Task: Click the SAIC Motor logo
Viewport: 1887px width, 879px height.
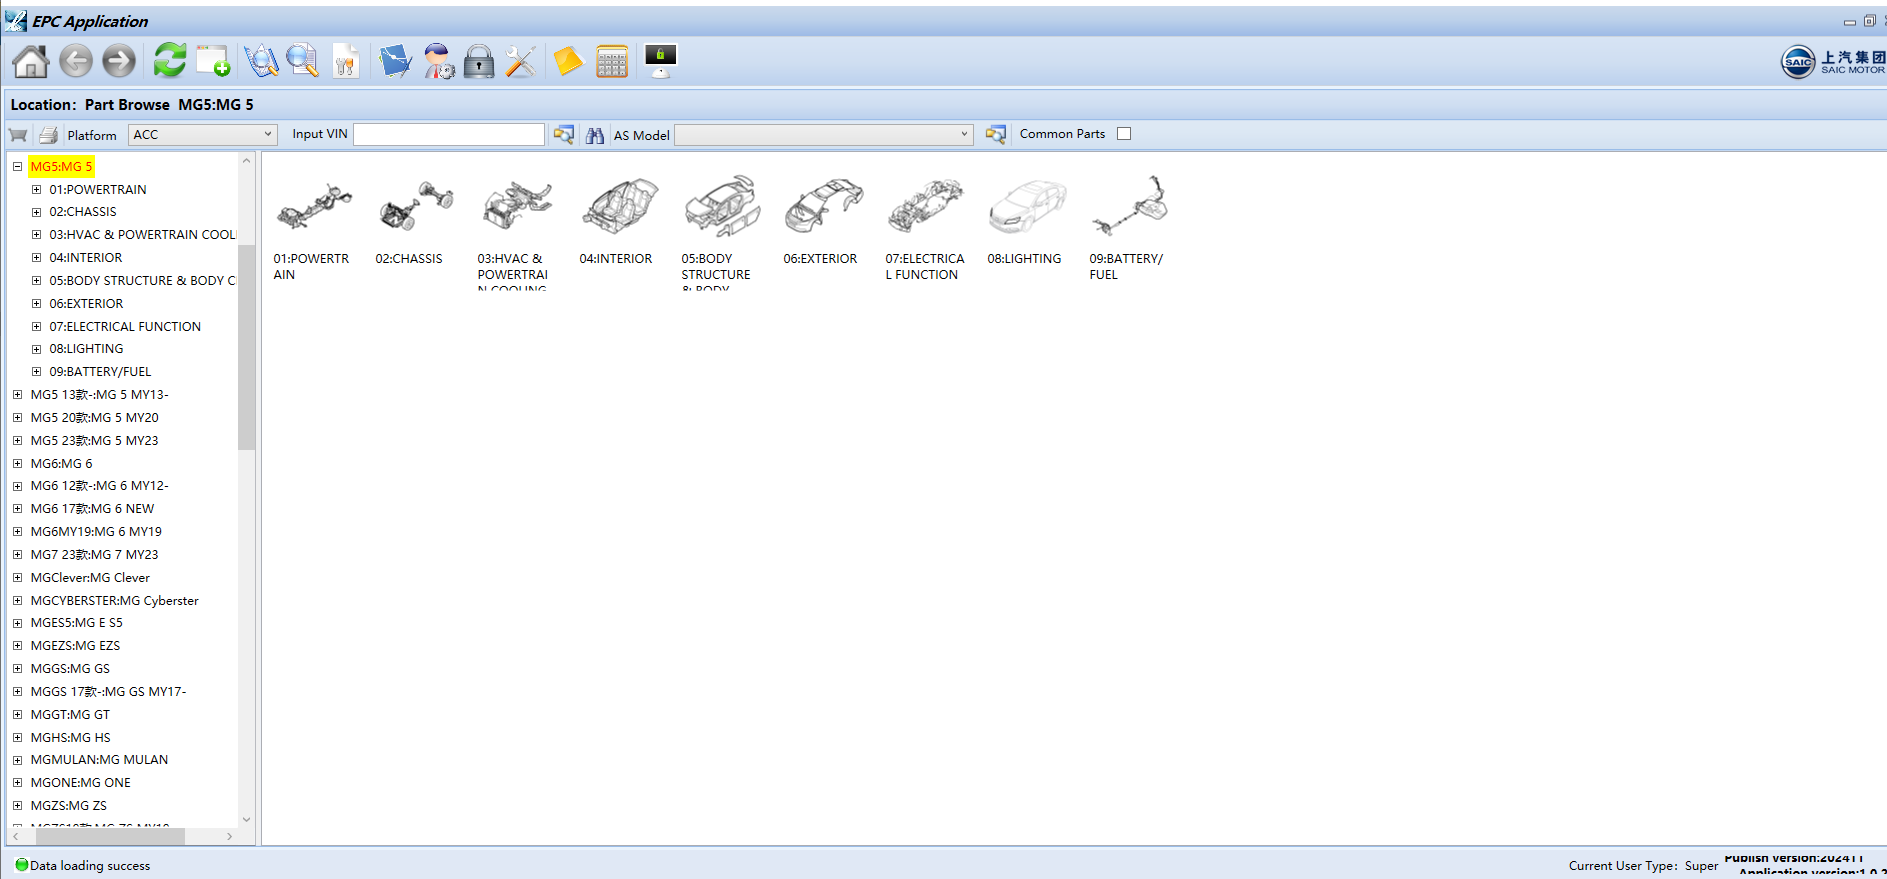Action: (x=1833, y=62)
